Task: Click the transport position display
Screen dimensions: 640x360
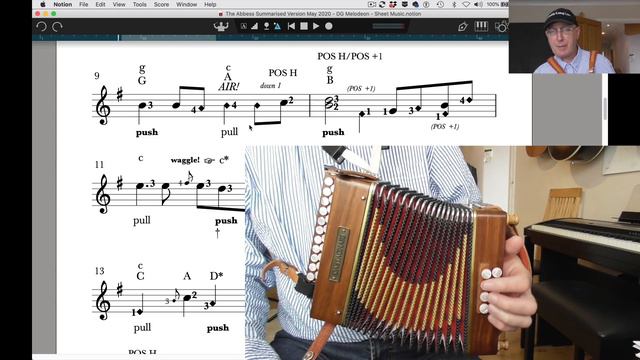Action: pos(388,26)
